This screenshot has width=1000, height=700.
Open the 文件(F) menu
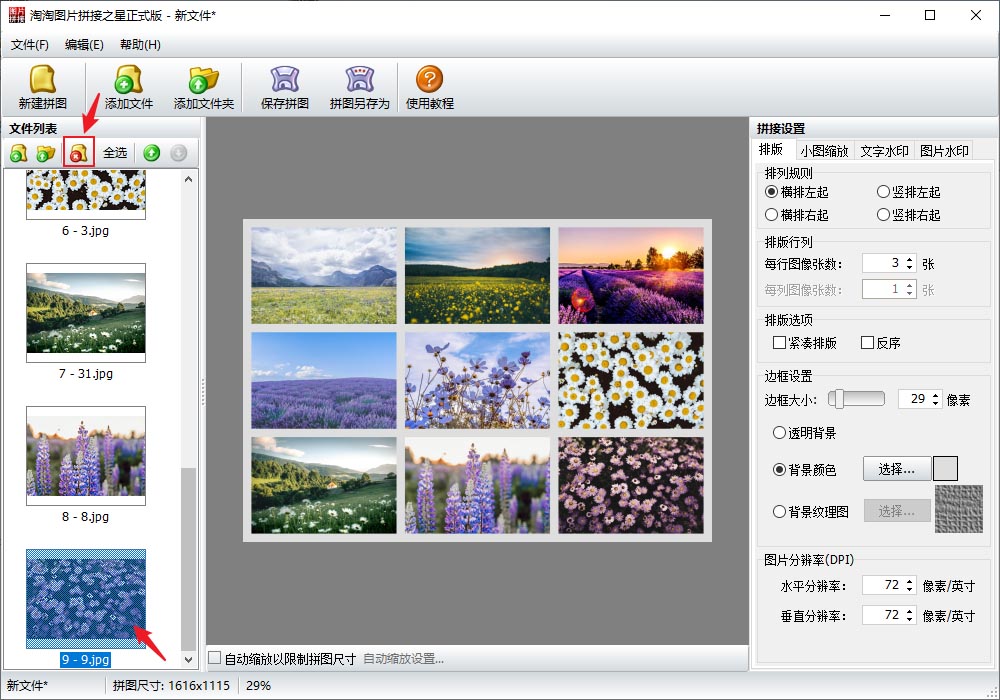click(29, 45)
